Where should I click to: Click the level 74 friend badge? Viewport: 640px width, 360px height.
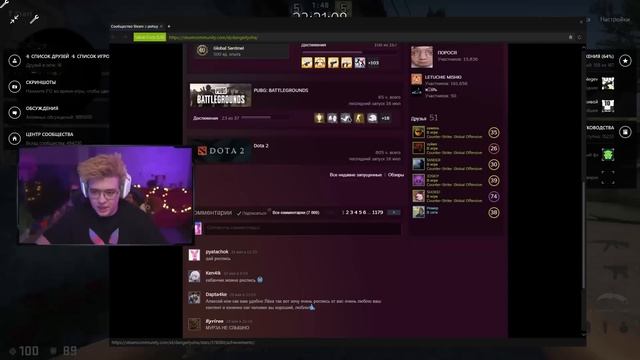494,196
